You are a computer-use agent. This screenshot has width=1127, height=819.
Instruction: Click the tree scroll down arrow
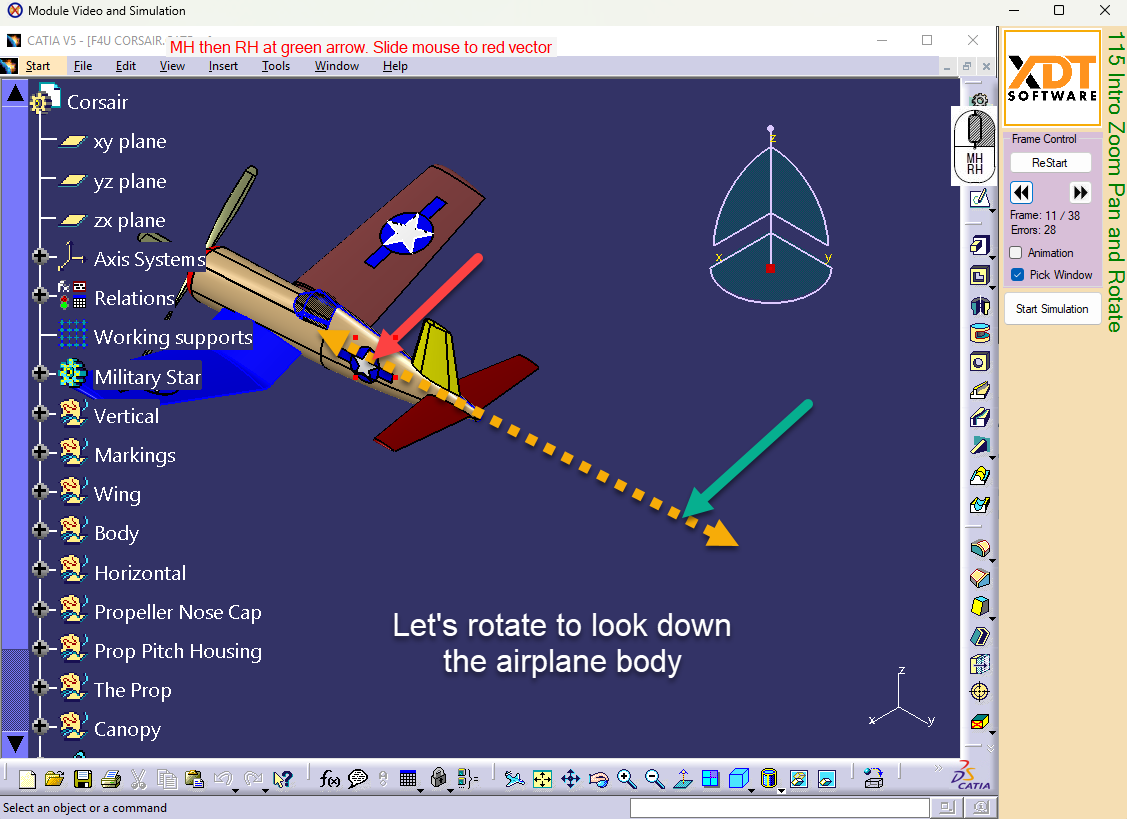tap(15, 743)
